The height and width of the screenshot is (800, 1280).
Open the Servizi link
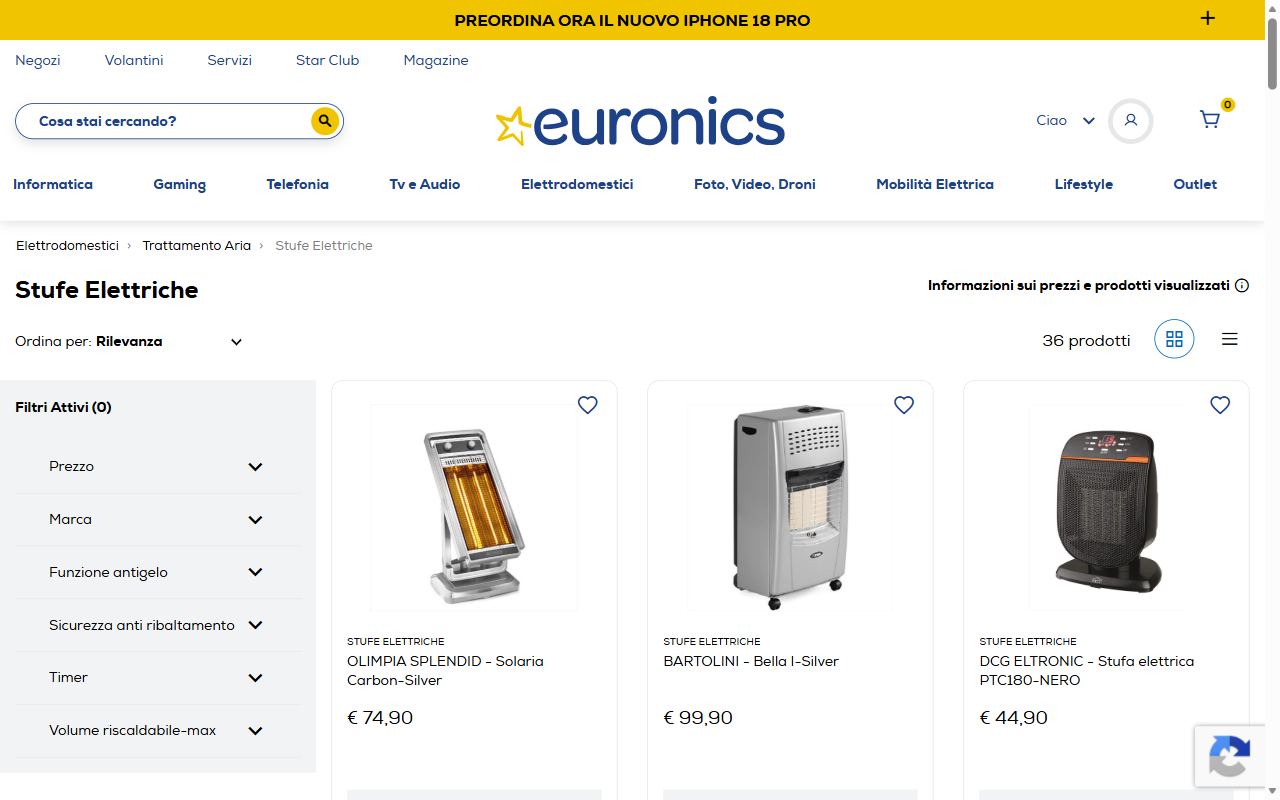230,60
